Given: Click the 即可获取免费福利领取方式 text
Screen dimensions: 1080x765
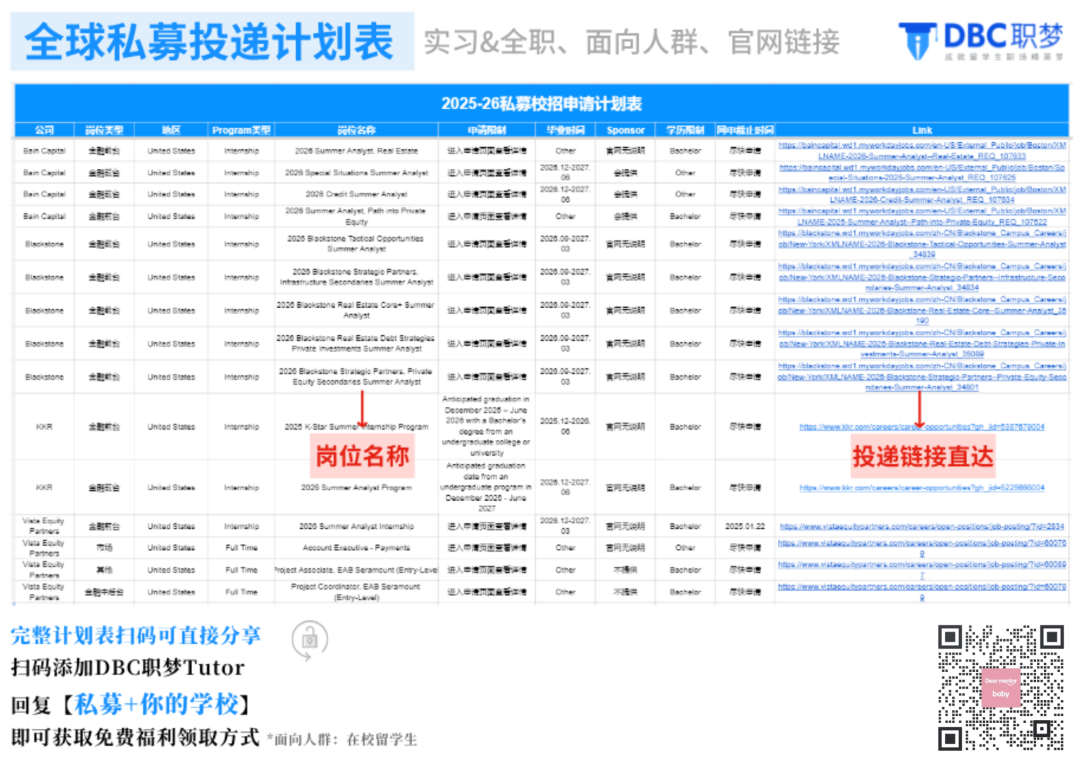Looking at the screenshot, I should [135, 737].
